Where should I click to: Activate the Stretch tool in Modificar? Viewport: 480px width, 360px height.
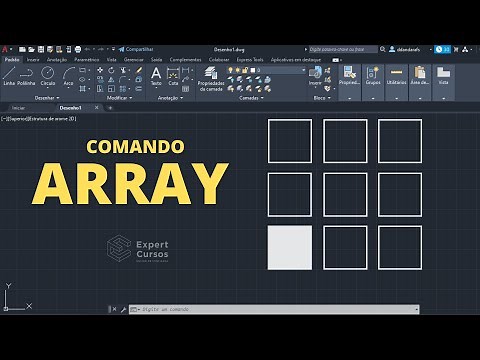coord(100,89)
